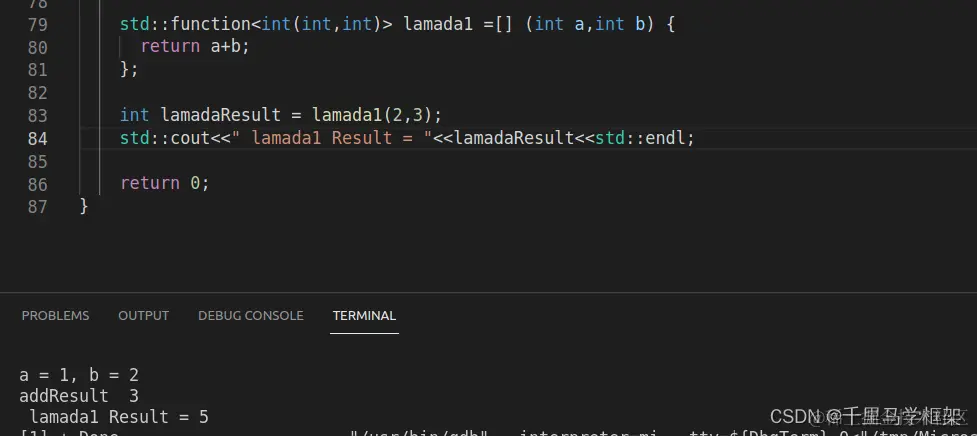Open the OUTPUT panel tab
The width and height of the screenshot is (977, 436).
pos(143,316)
